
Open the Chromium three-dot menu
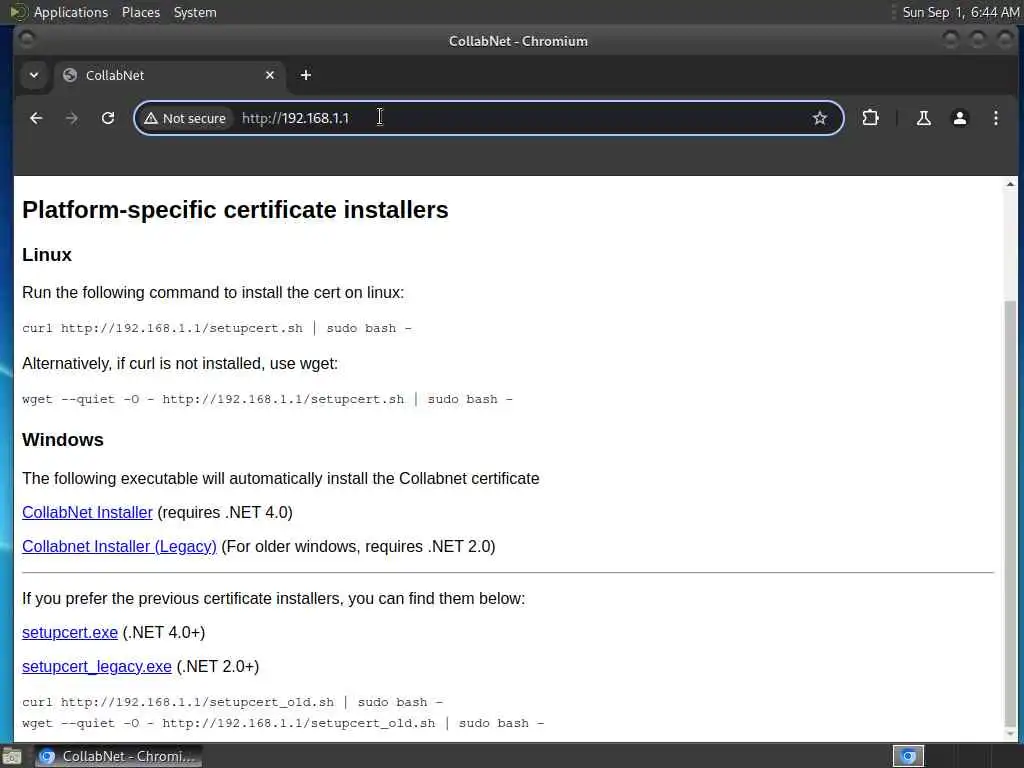click(995, 118)
